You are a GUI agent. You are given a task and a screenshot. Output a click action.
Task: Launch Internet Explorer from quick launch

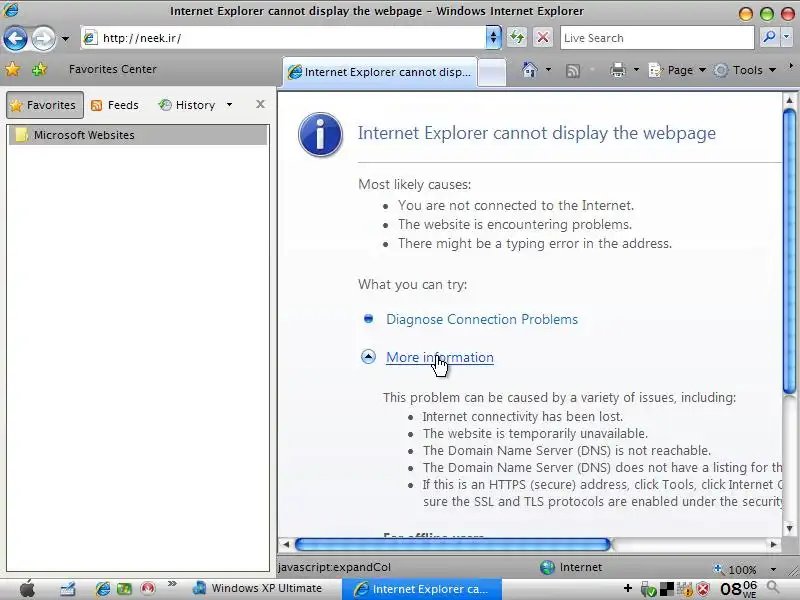point(103,589)
